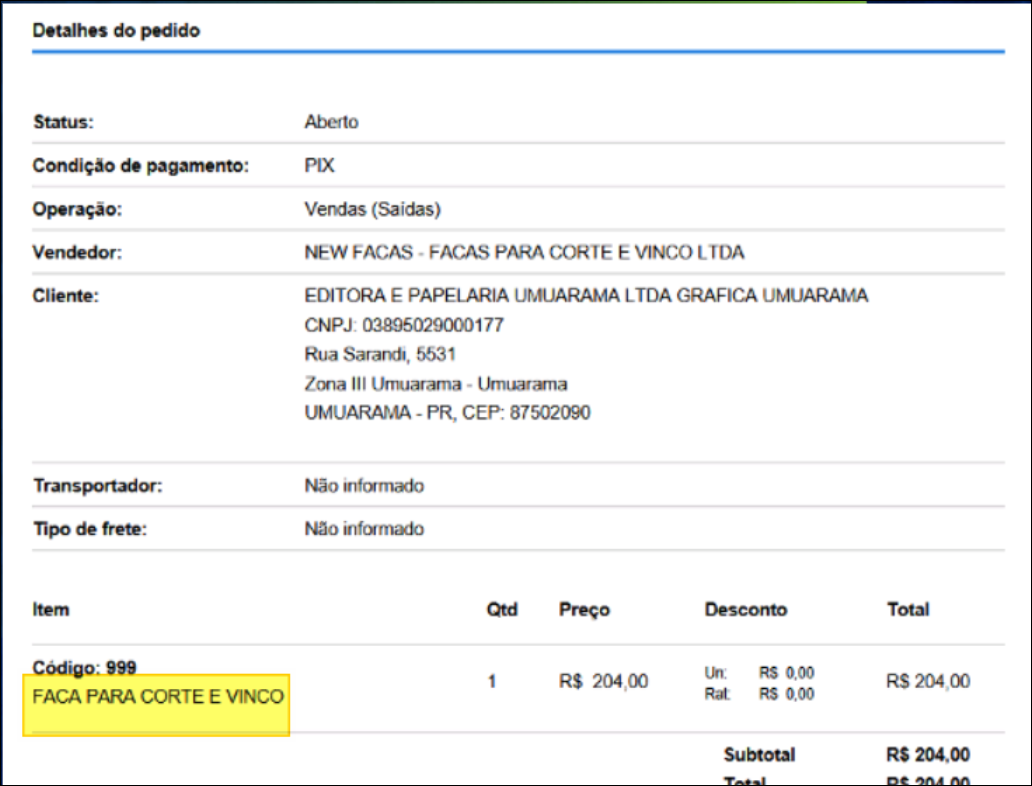Viewport: 1032px width, 786px height.
Task: Click "Não informado" in the Tipo de frete row
Action: tap(364, 529)
